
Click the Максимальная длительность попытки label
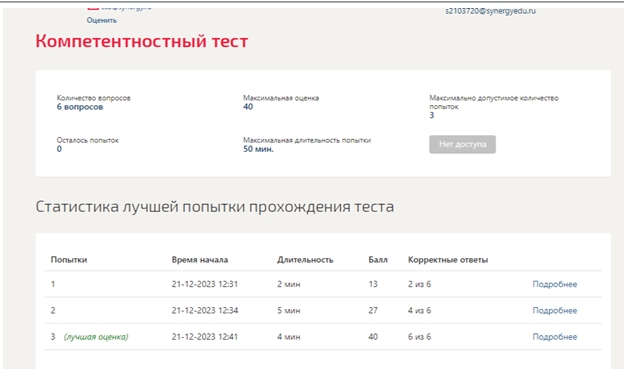point(307,140)
